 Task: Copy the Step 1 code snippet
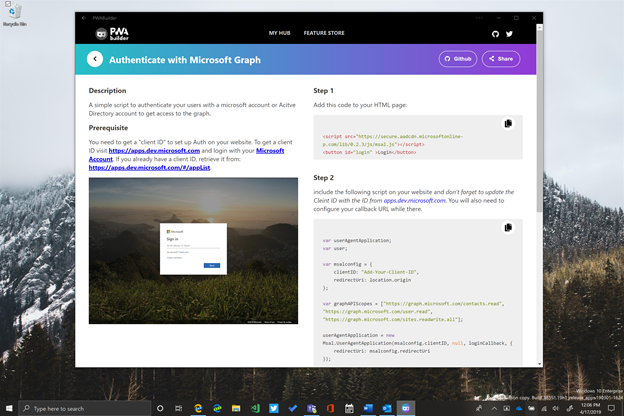508,123
